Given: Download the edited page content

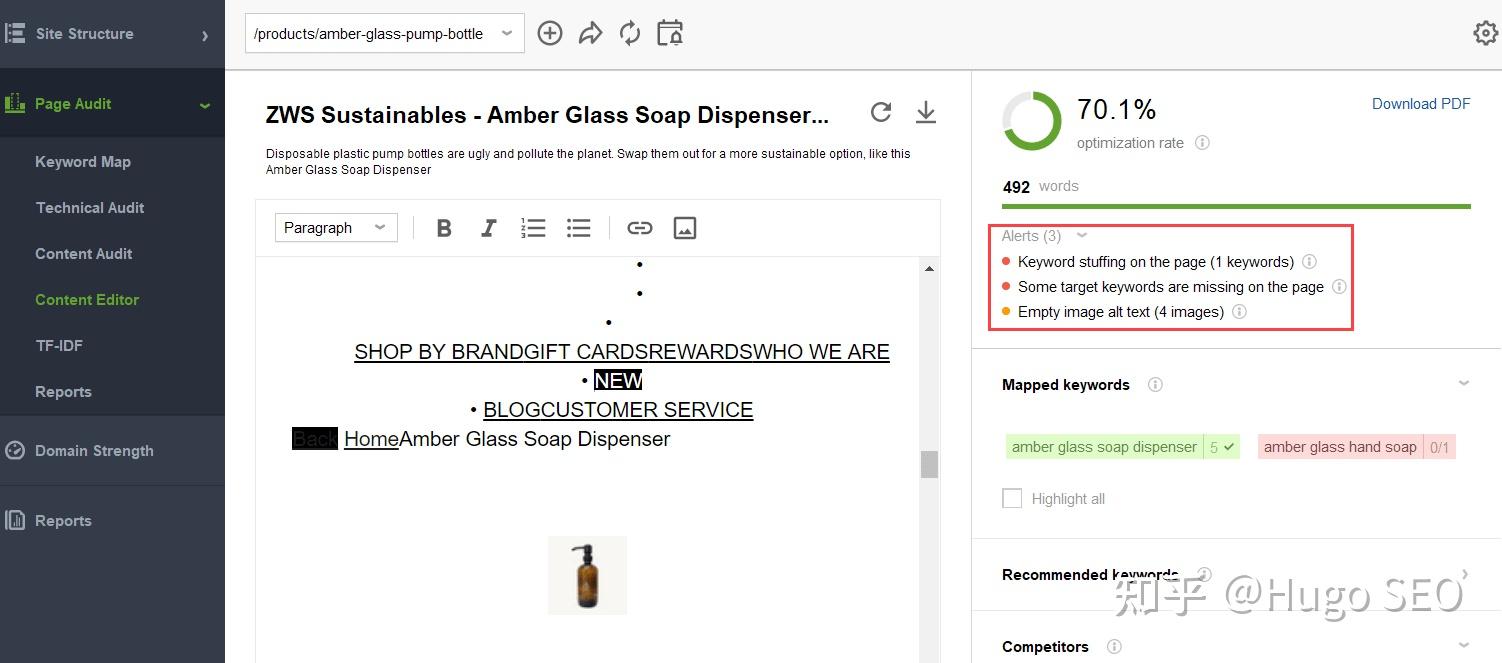Looking at the screenshot, I should (925, 112).
